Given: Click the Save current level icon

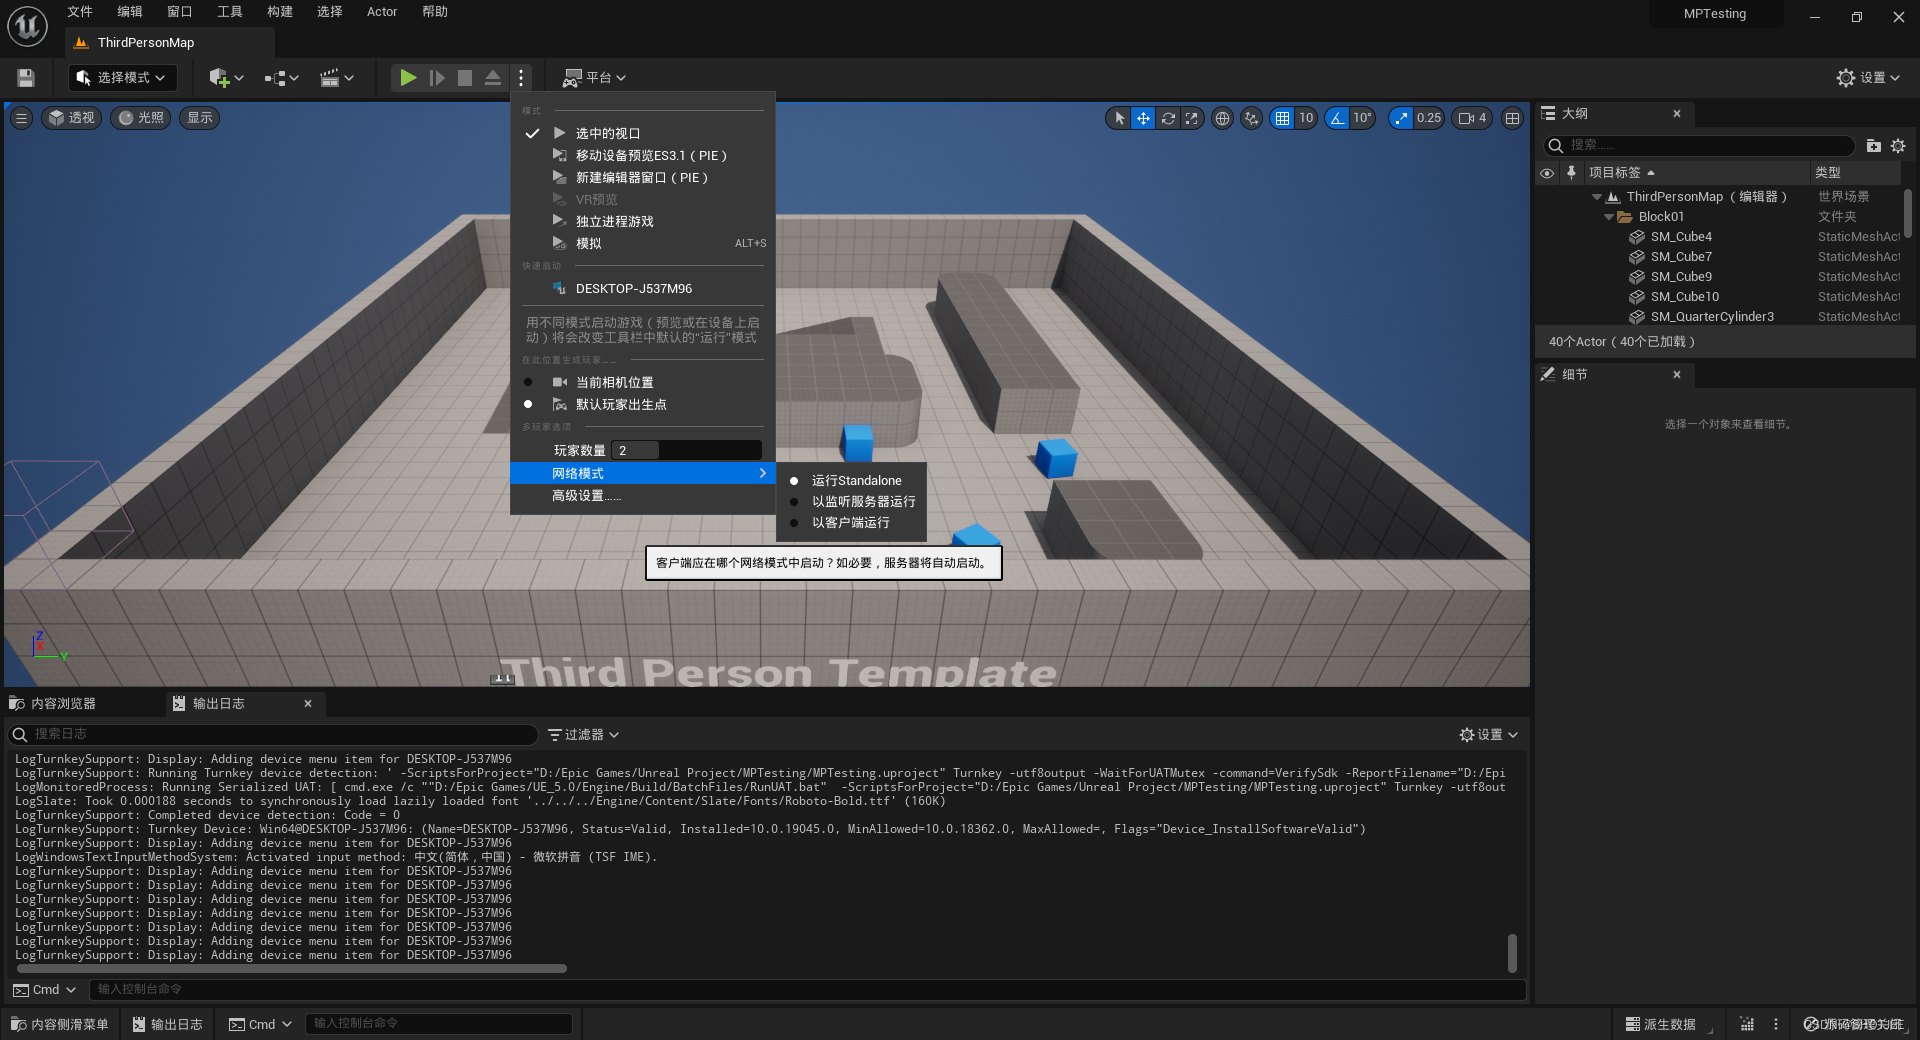Looking at the screenshot, I should coord(27,78).
